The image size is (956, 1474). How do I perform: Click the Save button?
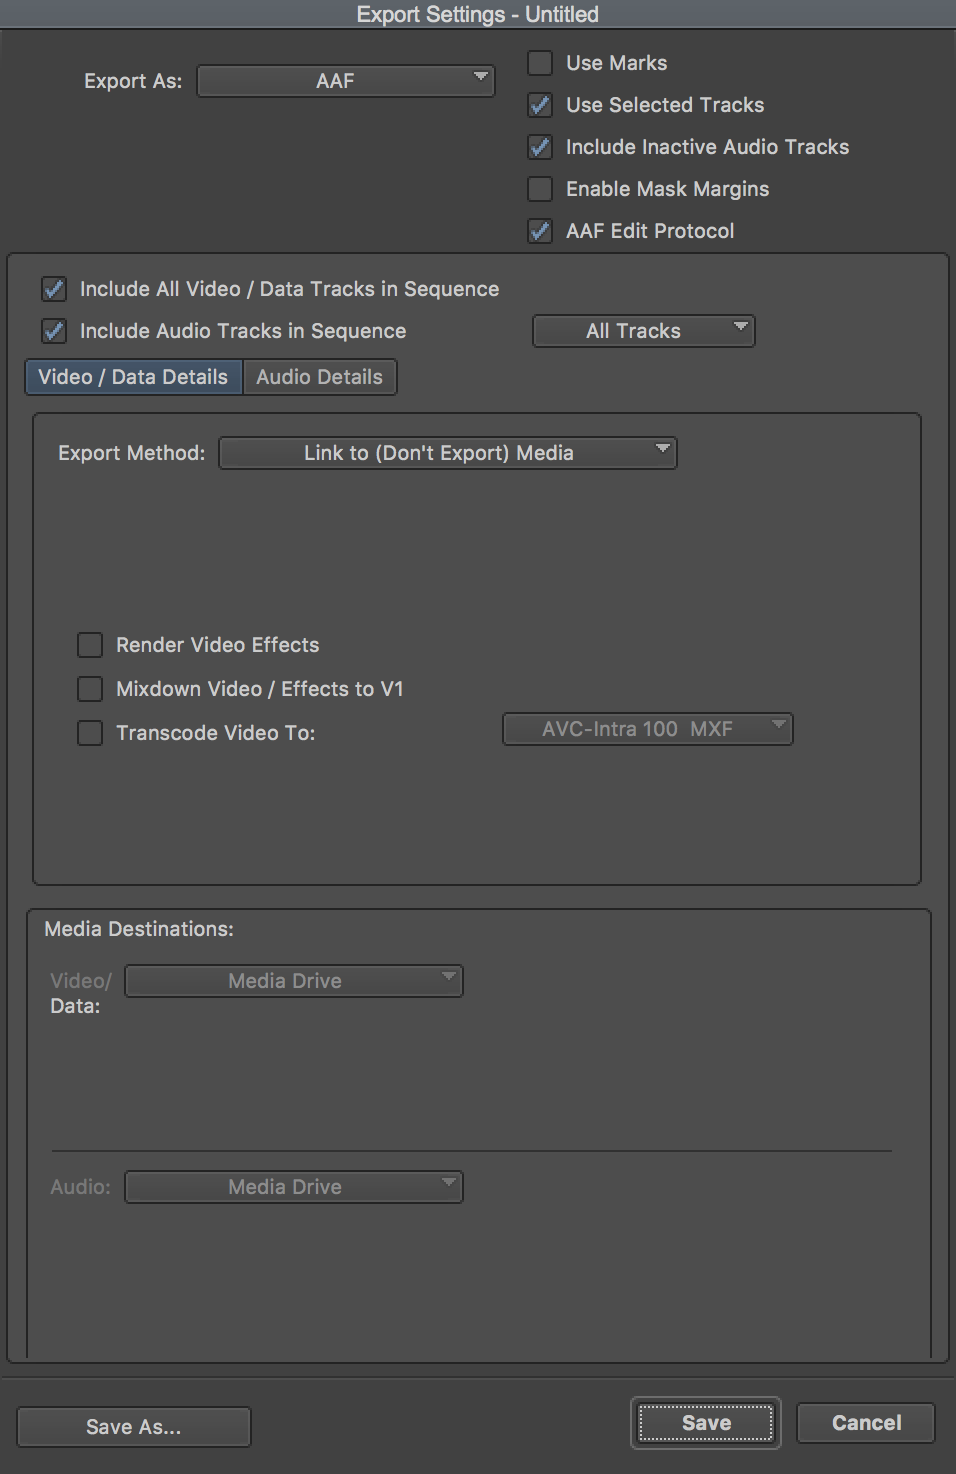[706, 1423]
